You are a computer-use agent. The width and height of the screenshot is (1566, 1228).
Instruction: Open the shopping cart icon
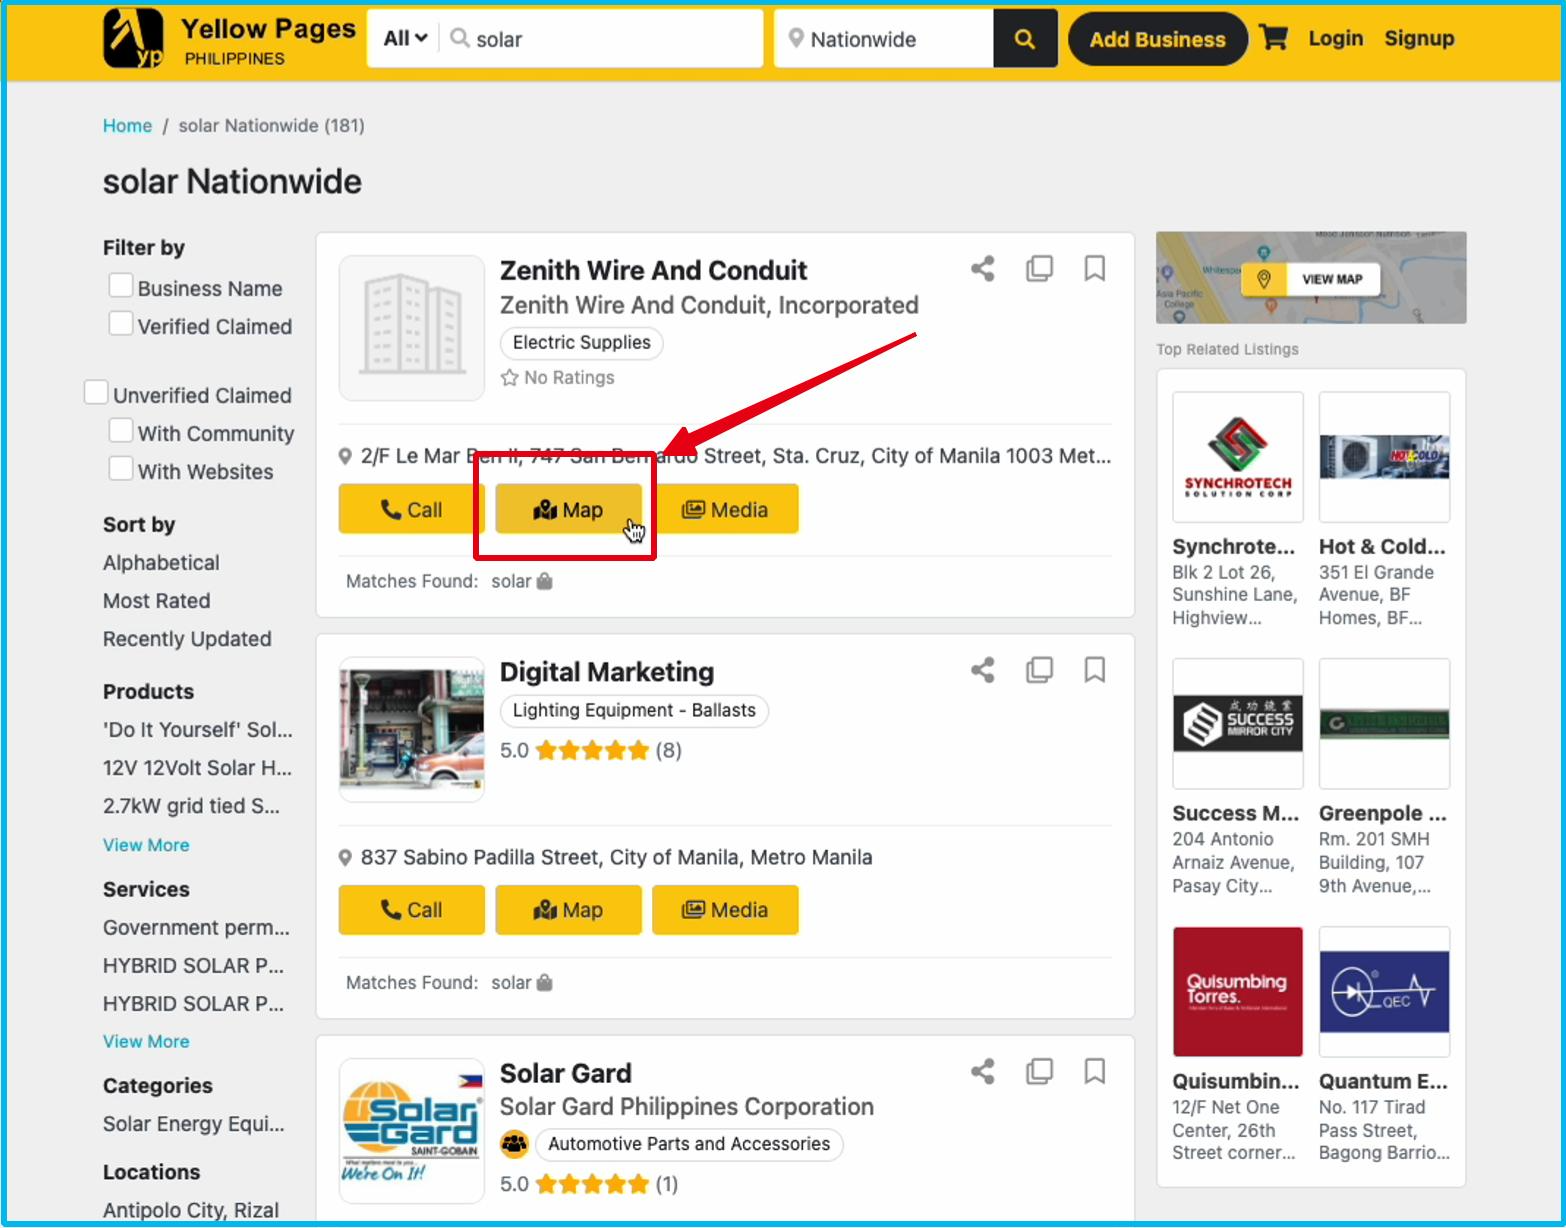(x=1274, y=38)
